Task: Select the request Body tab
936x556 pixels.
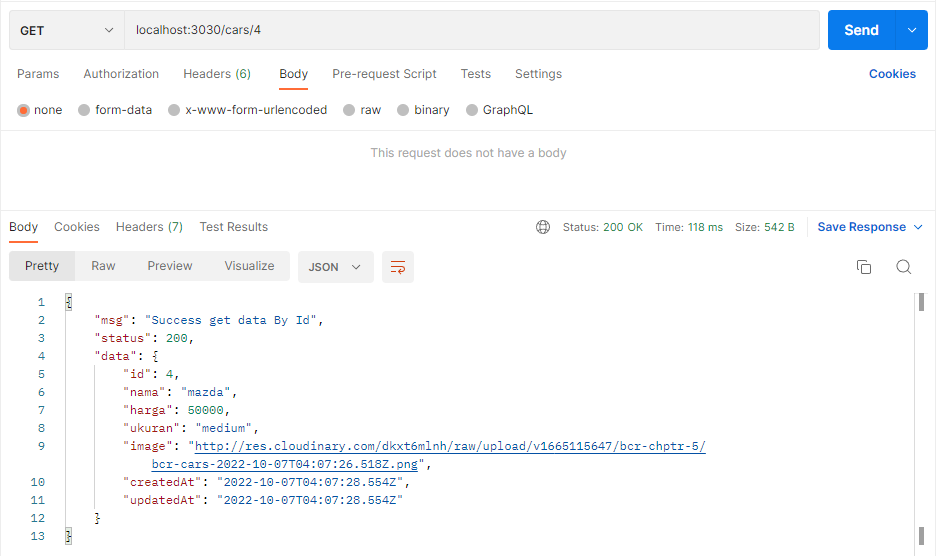Action: pos(294,74)
